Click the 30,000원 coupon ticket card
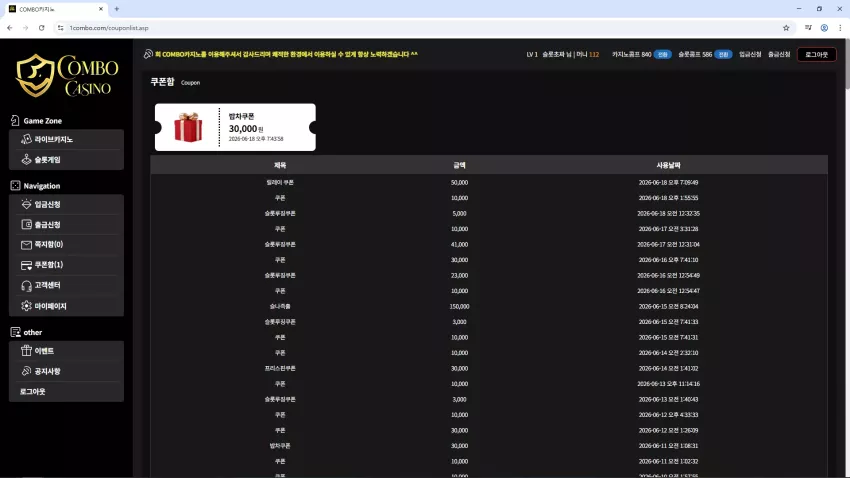Image resolution: width=850 pixels, height=478 pixels. click(235, 127)
